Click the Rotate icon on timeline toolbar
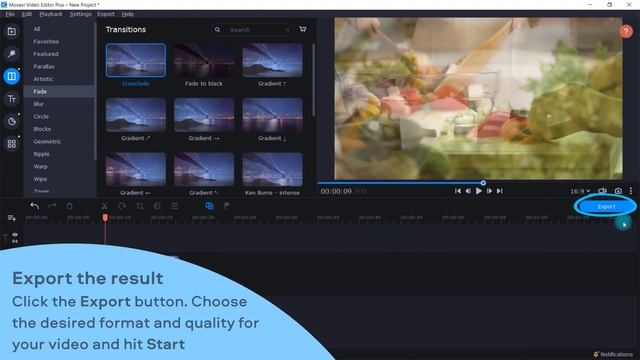640x360 pixels. (x=122, y=206)
